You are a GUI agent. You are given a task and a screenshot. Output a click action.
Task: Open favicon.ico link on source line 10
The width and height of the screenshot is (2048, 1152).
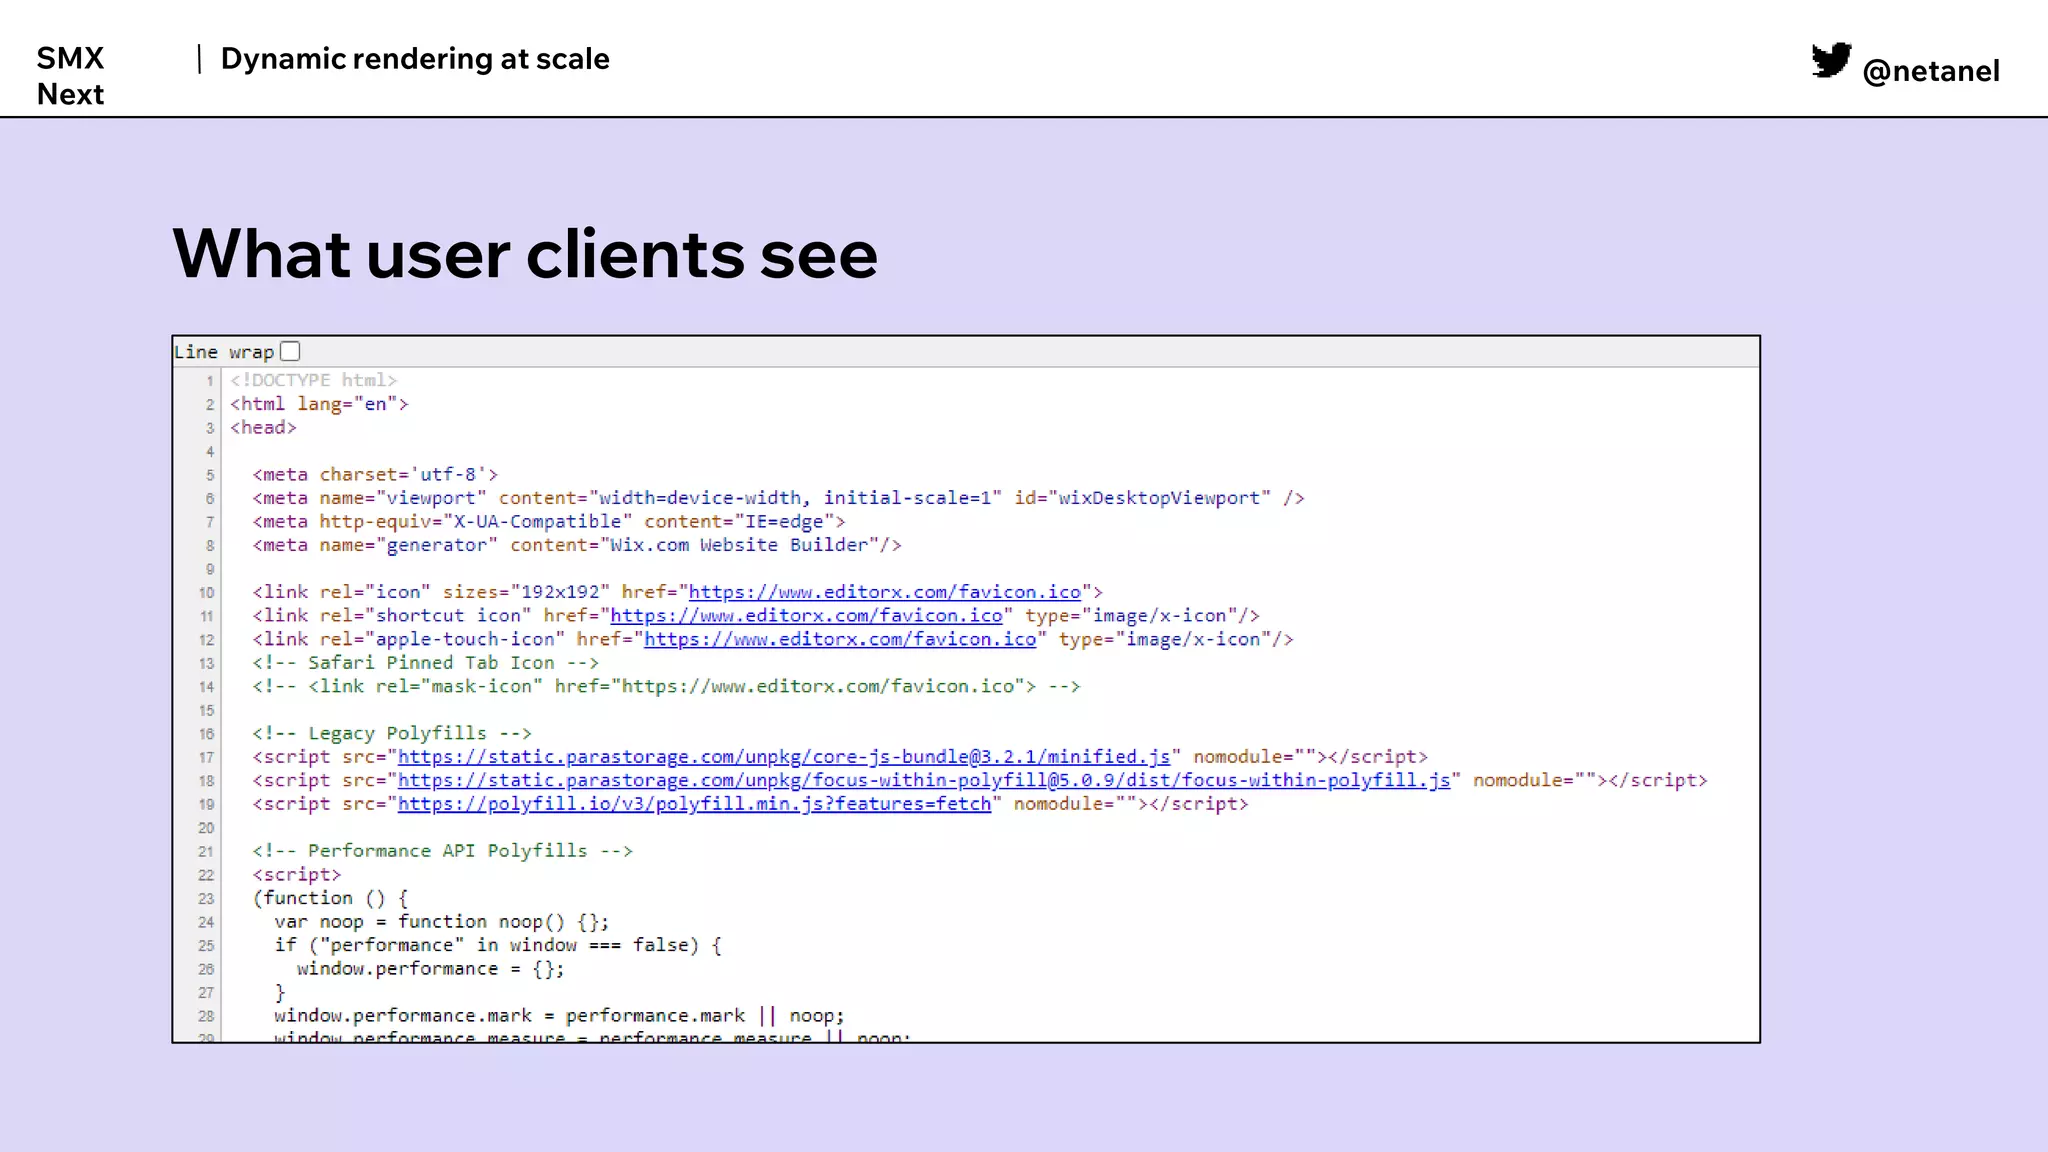pos(884,592)
